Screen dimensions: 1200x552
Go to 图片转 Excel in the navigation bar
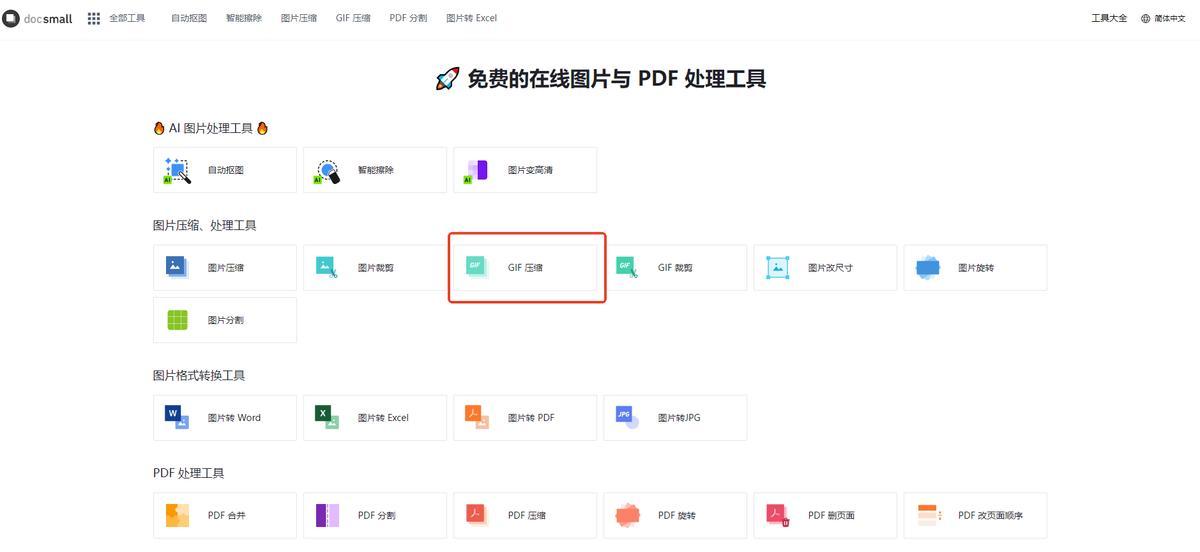[x=471, y=18]
